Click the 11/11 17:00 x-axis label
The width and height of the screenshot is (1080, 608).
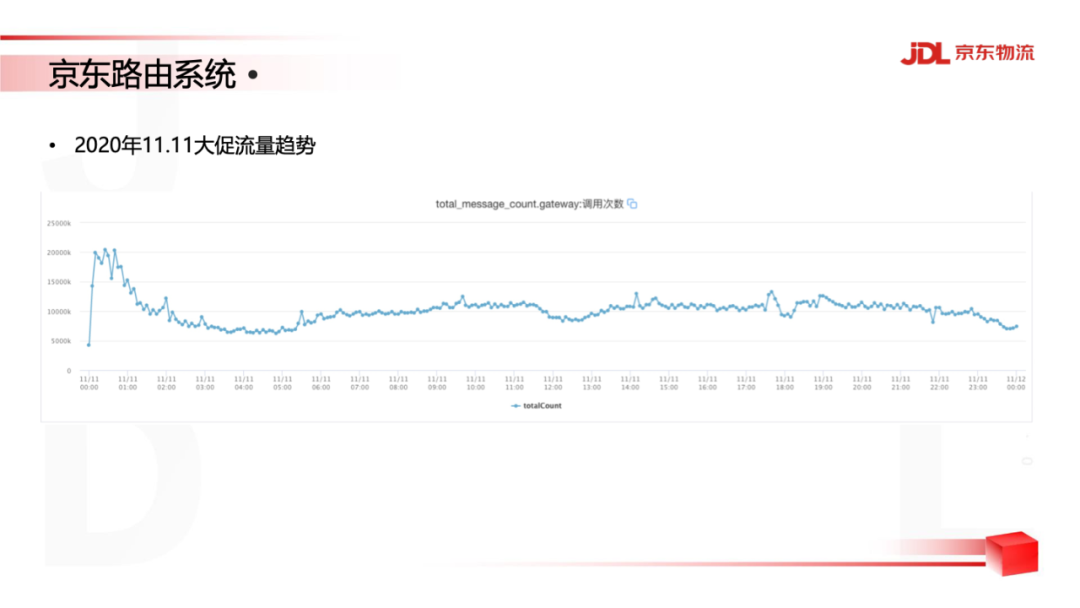coord(746,384)
